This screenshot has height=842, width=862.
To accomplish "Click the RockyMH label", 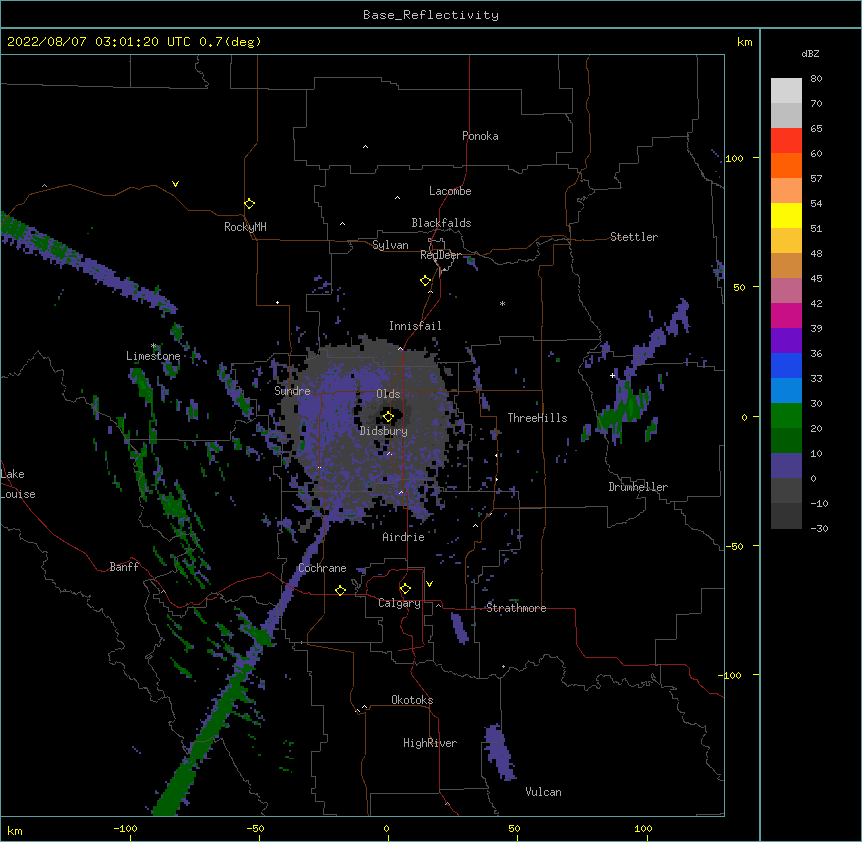I will [245, 227].
